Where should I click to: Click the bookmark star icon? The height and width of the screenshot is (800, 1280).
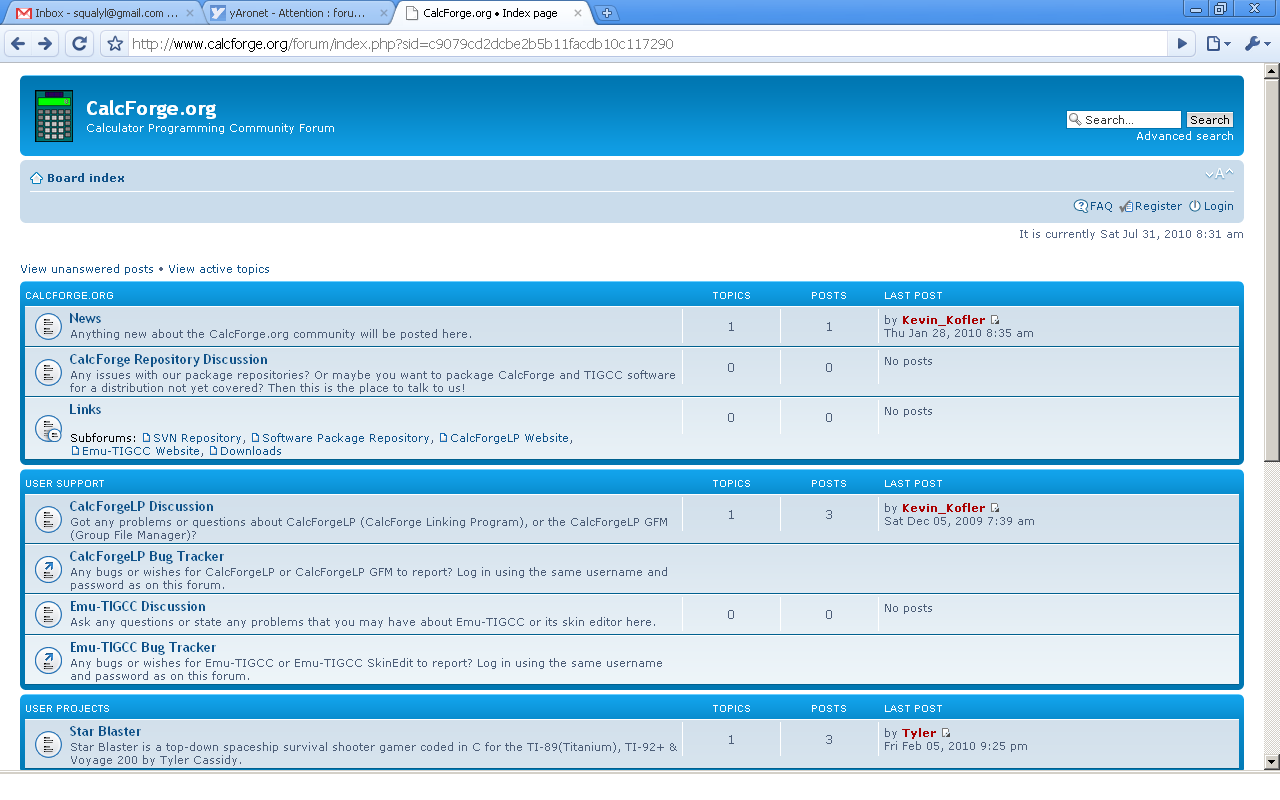[x=115, y=44]
